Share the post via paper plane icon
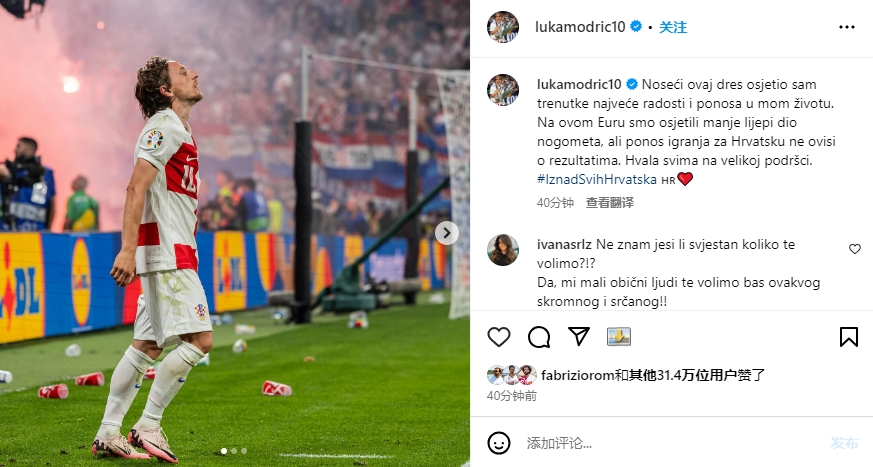Screen dimensions: 873x467 pos(579,336)
